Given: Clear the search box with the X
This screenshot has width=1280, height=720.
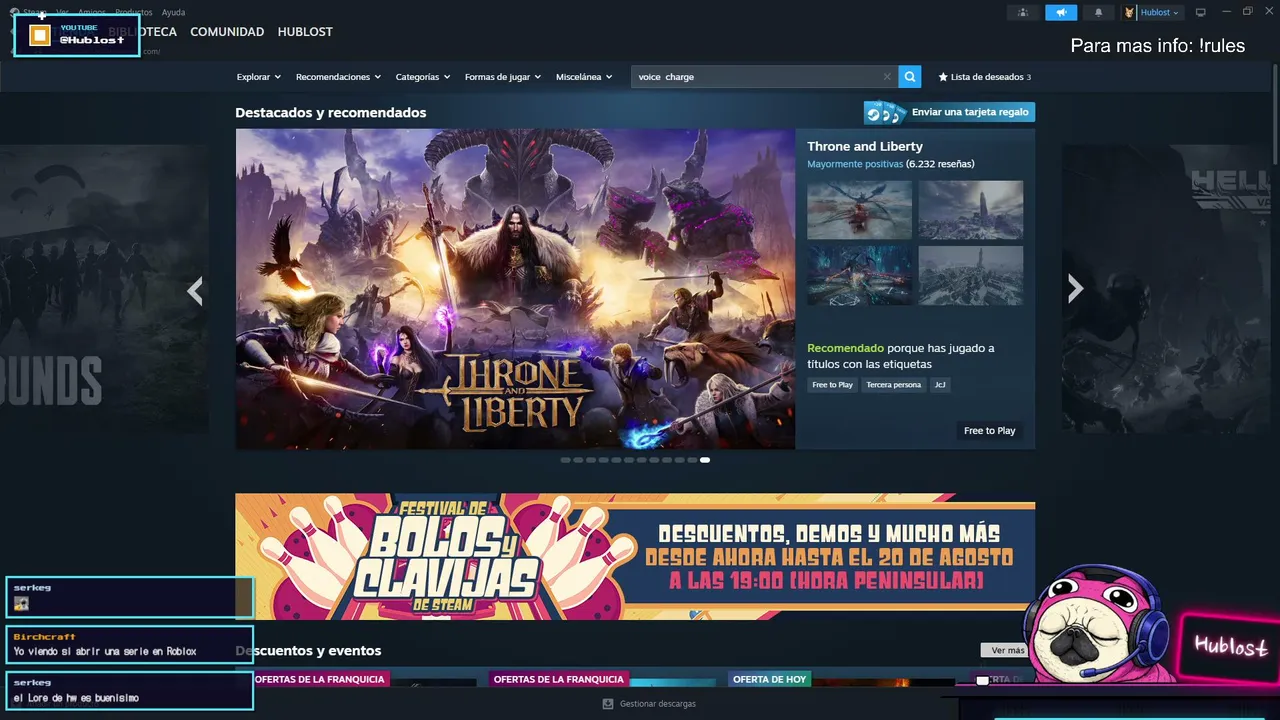Looking at the screenshot, I should pos(887,77).
